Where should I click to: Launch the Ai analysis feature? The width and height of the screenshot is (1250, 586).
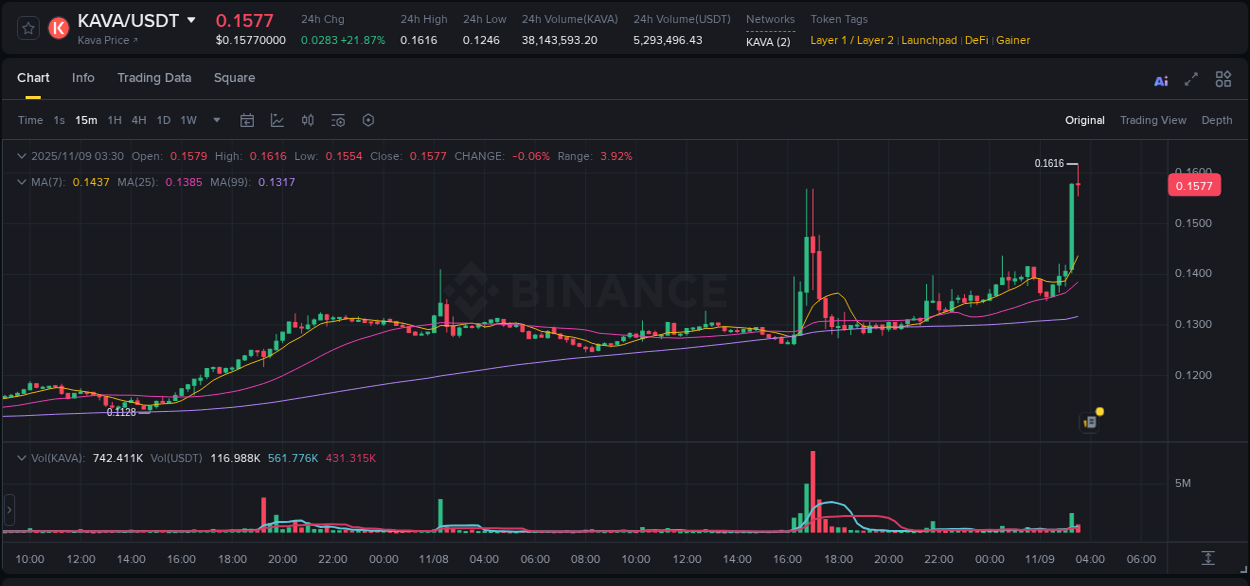tap(1161, 80)
